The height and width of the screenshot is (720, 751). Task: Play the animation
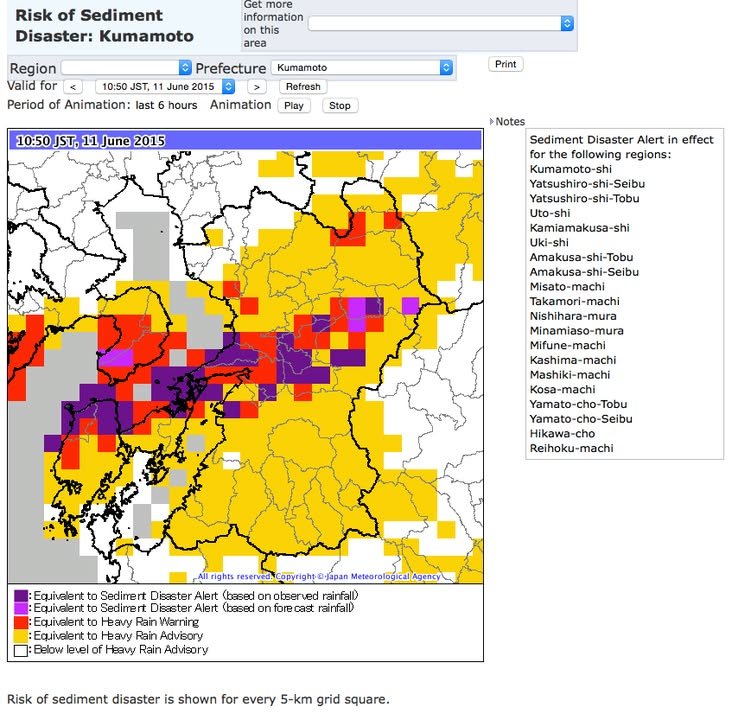click(293, 105)
